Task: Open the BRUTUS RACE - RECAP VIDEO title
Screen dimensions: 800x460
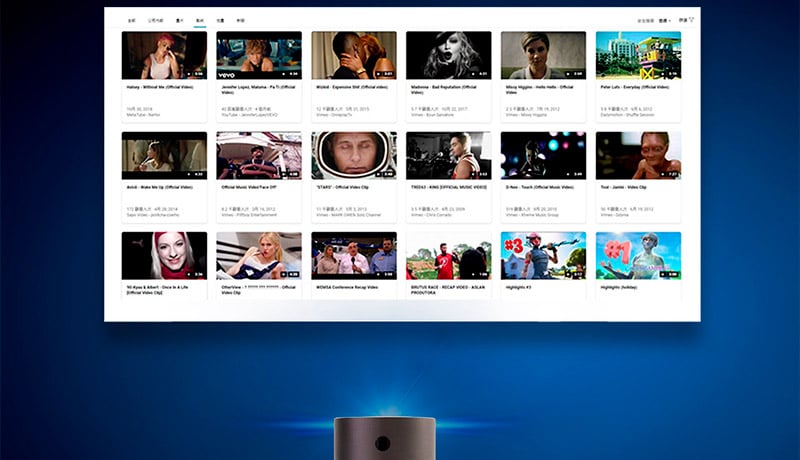Action: 448,290
